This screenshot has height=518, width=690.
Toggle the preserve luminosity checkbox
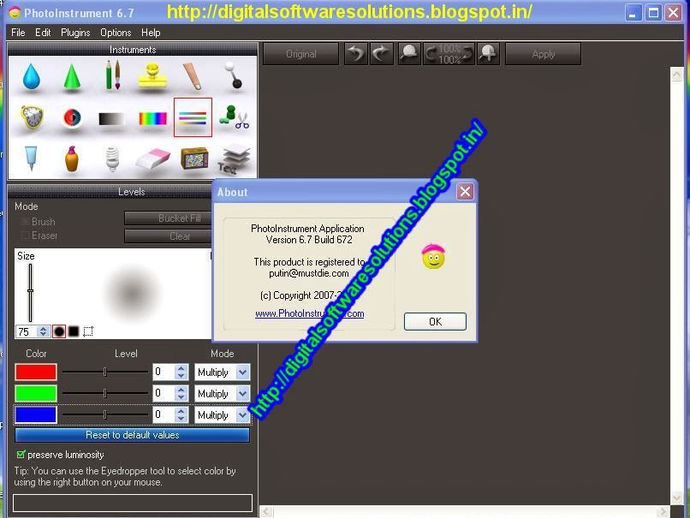(20, 454)
